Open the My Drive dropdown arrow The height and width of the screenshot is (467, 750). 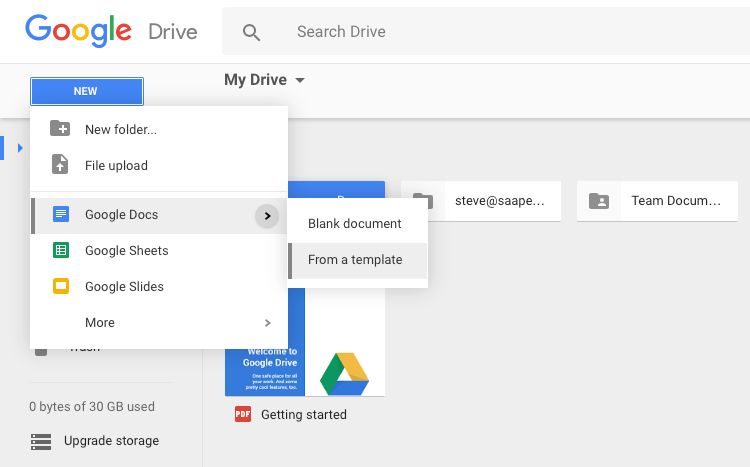click(x=300, y=80)
